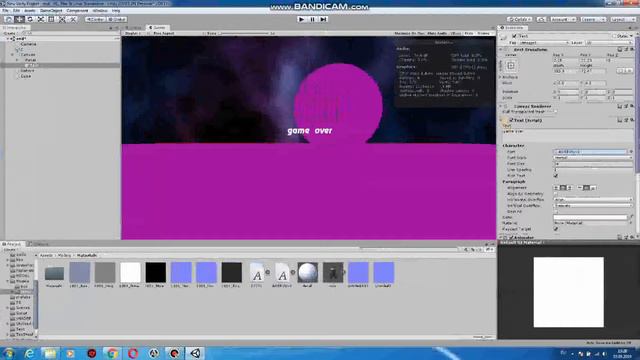Open Rect Transform component settings gear
This screenshot has width=640, height=360.
click(x=632, y=49)
